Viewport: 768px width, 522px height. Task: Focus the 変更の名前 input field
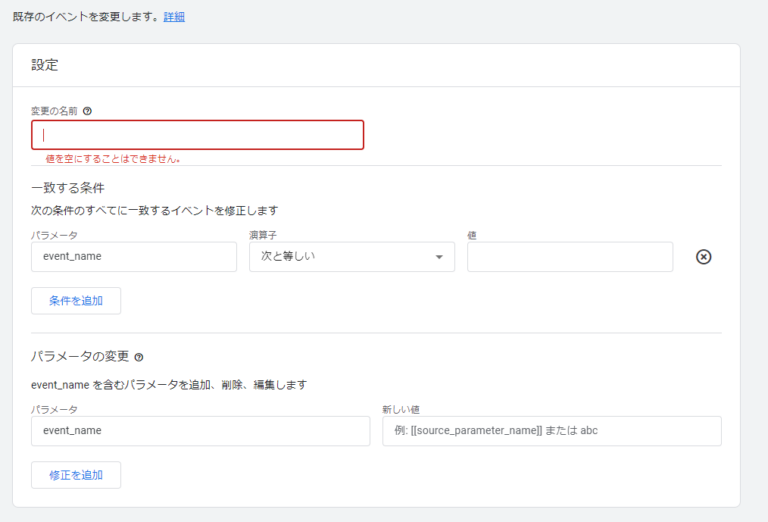click(197, 135)
